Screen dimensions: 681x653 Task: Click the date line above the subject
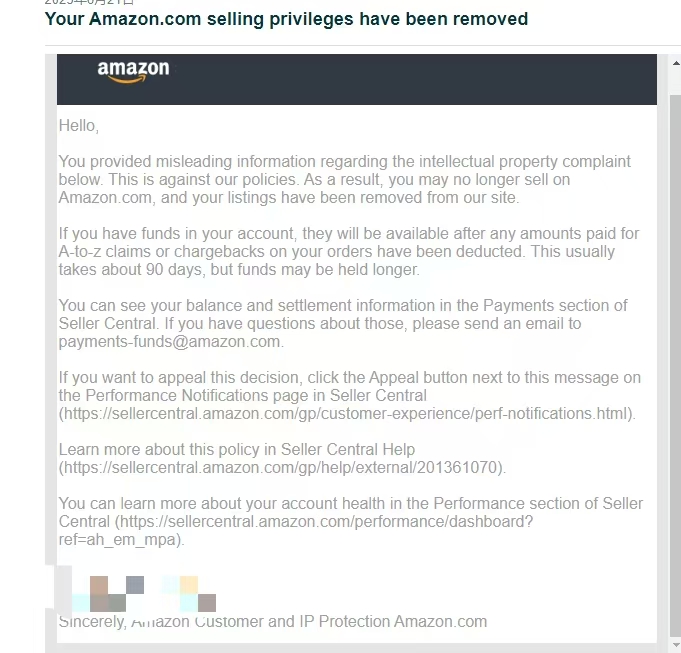90,3
